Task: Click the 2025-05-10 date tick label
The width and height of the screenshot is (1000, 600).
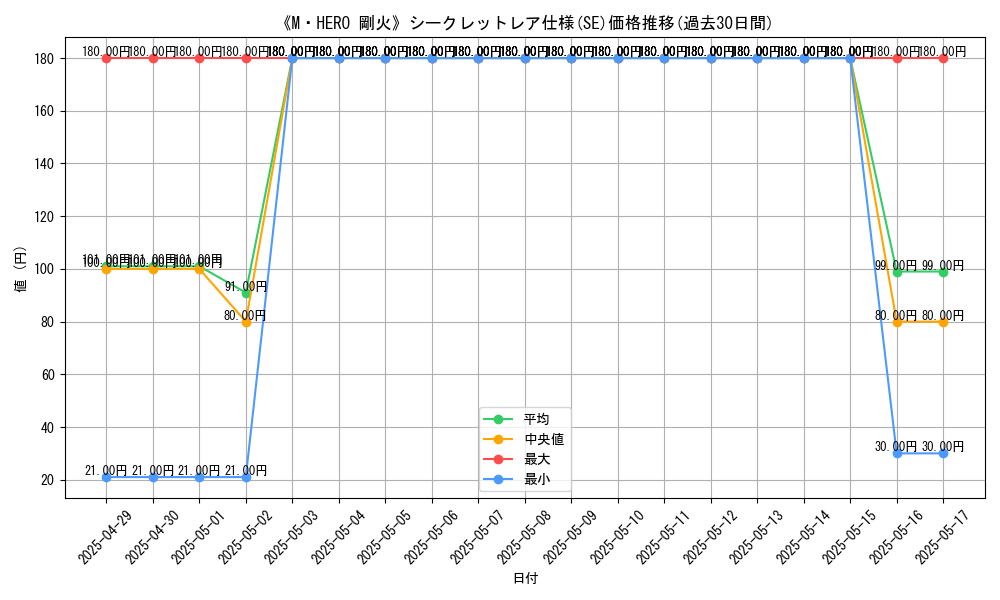Action: pyautogui.click(x=617, y=536)
